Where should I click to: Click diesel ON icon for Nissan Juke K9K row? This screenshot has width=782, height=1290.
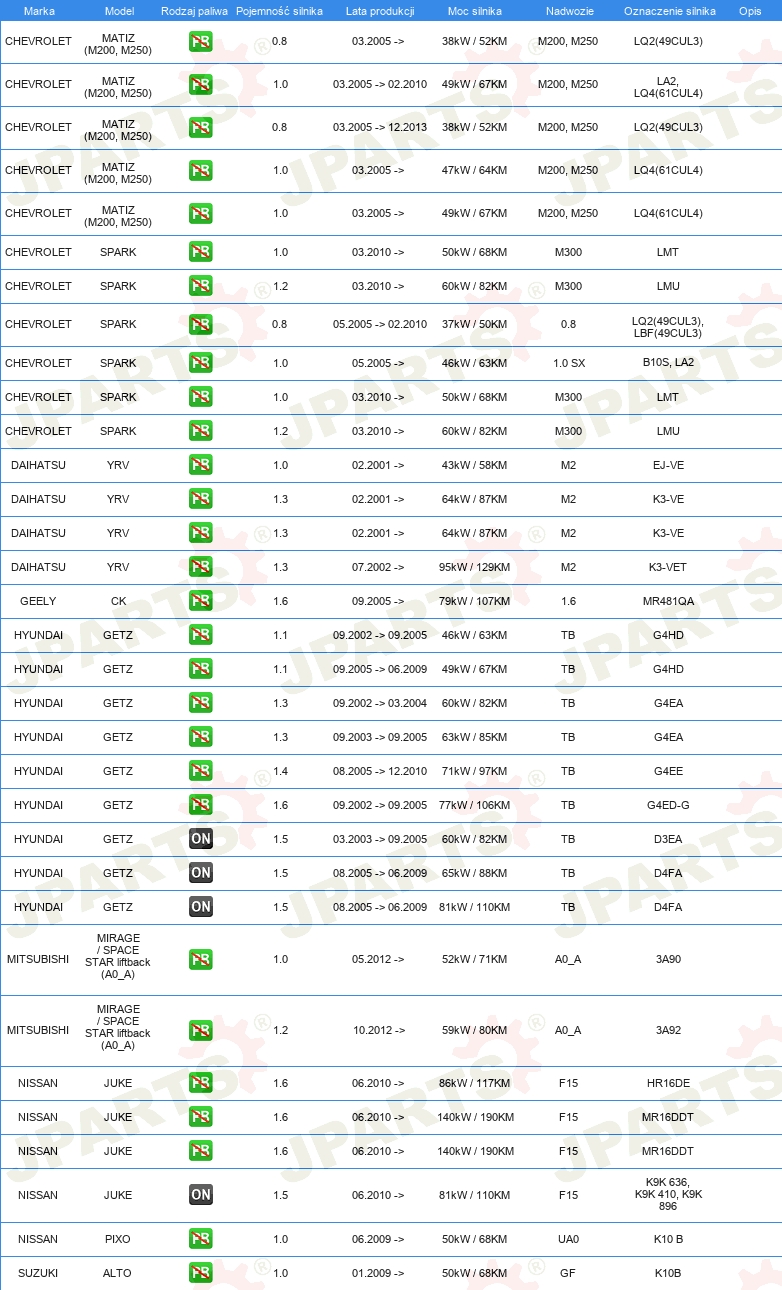pos(201,1195)
